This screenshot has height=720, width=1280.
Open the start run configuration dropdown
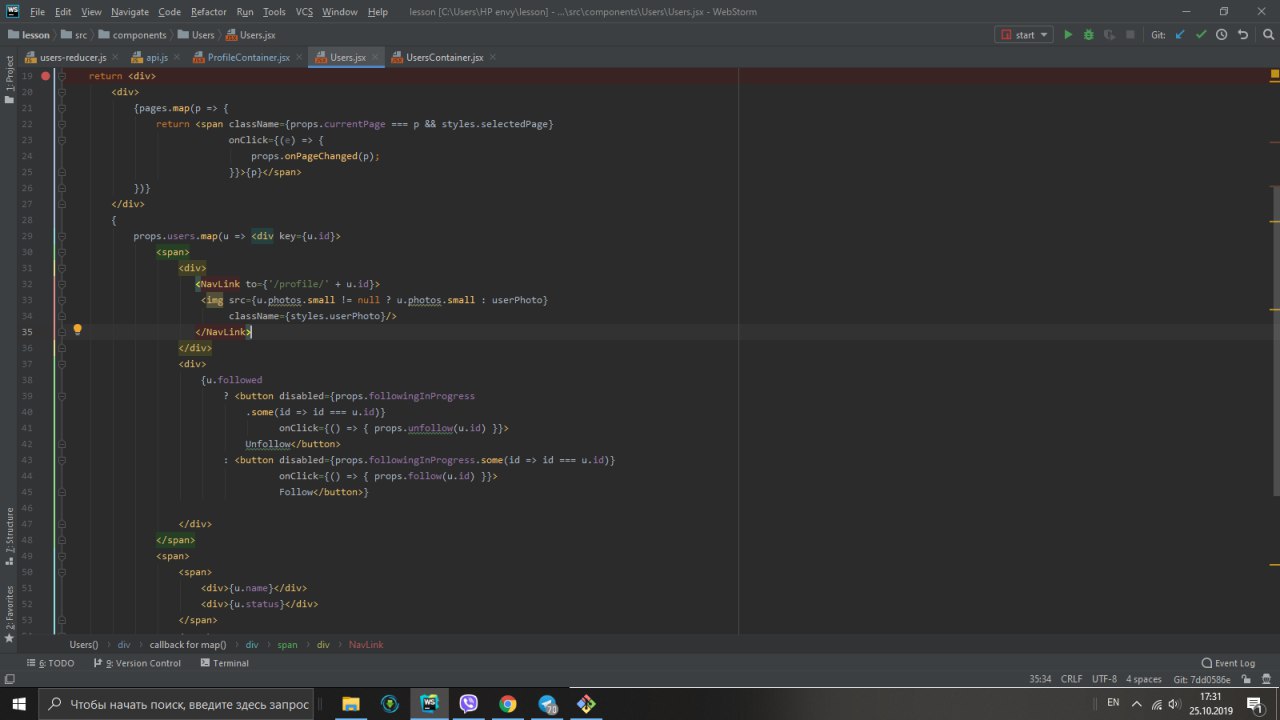pyautogui.click(x=1024, y=35)
